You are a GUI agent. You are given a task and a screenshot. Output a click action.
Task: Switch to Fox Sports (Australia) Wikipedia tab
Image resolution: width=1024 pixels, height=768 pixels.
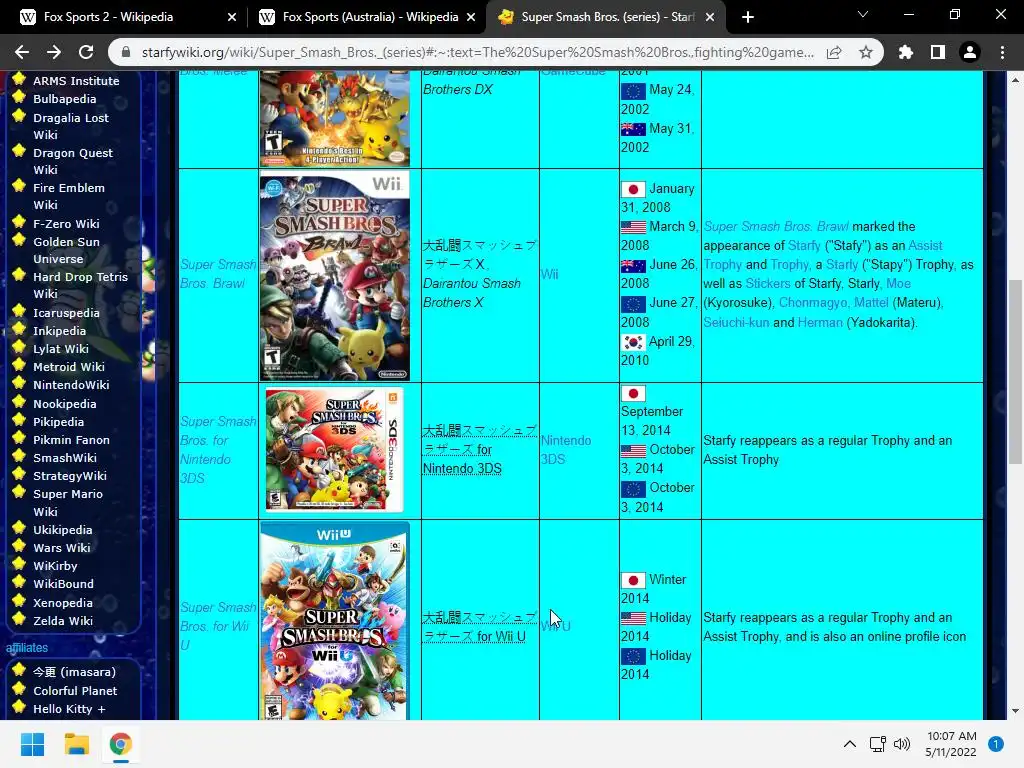(x=367, y=17)
